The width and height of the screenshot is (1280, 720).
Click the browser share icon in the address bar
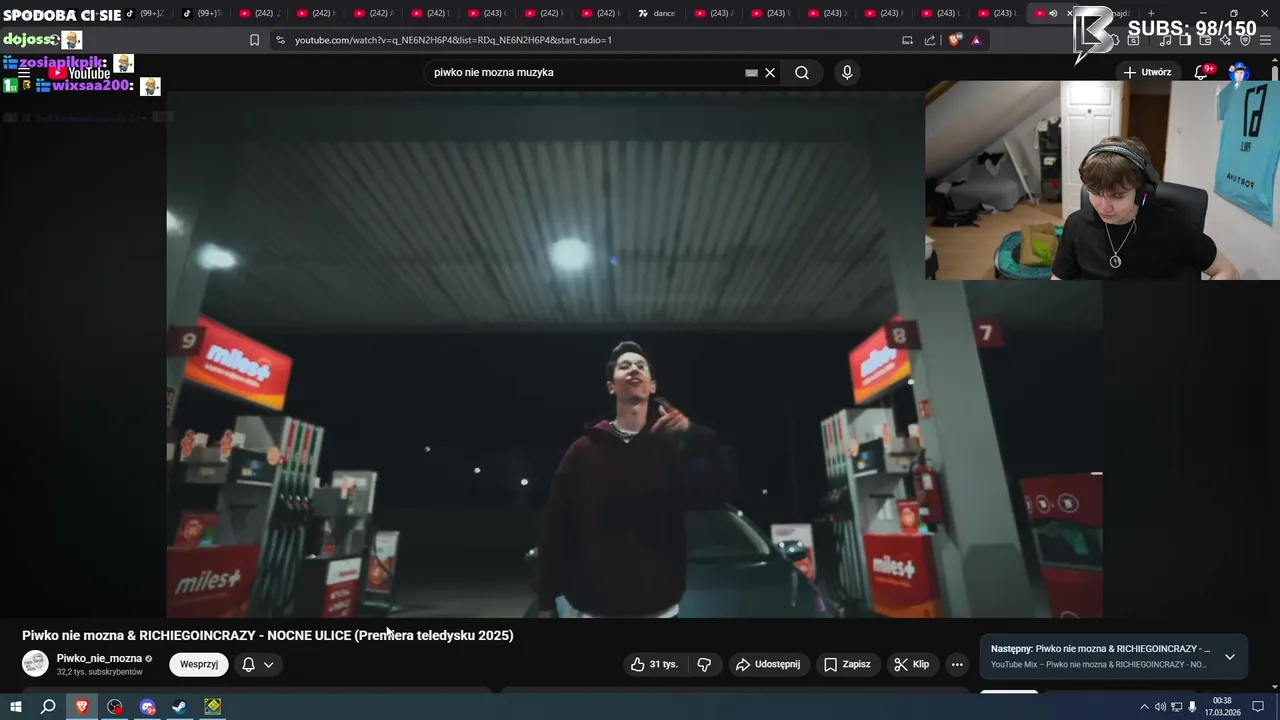click(x=930, y=40)
